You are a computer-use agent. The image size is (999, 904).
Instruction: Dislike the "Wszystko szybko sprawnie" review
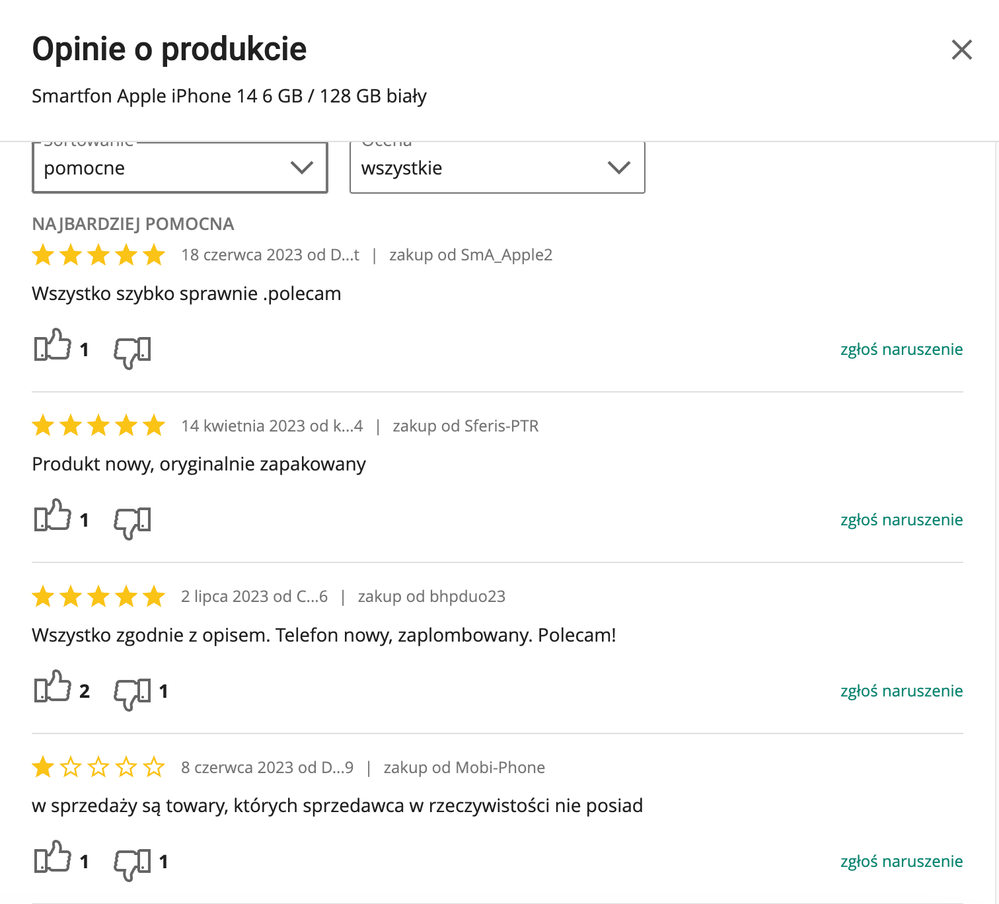point(133,352)
